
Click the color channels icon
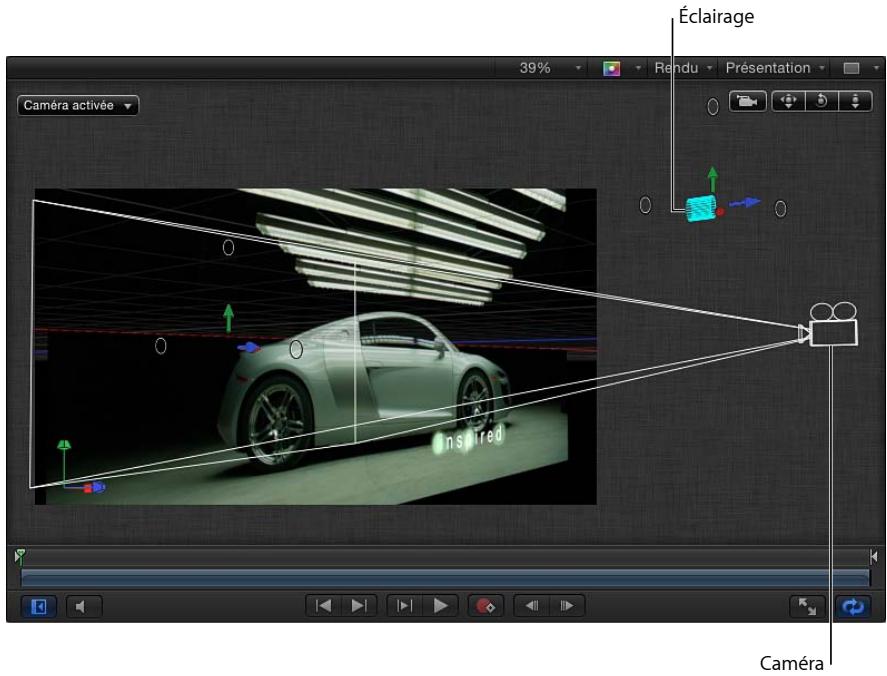(612, 68)
